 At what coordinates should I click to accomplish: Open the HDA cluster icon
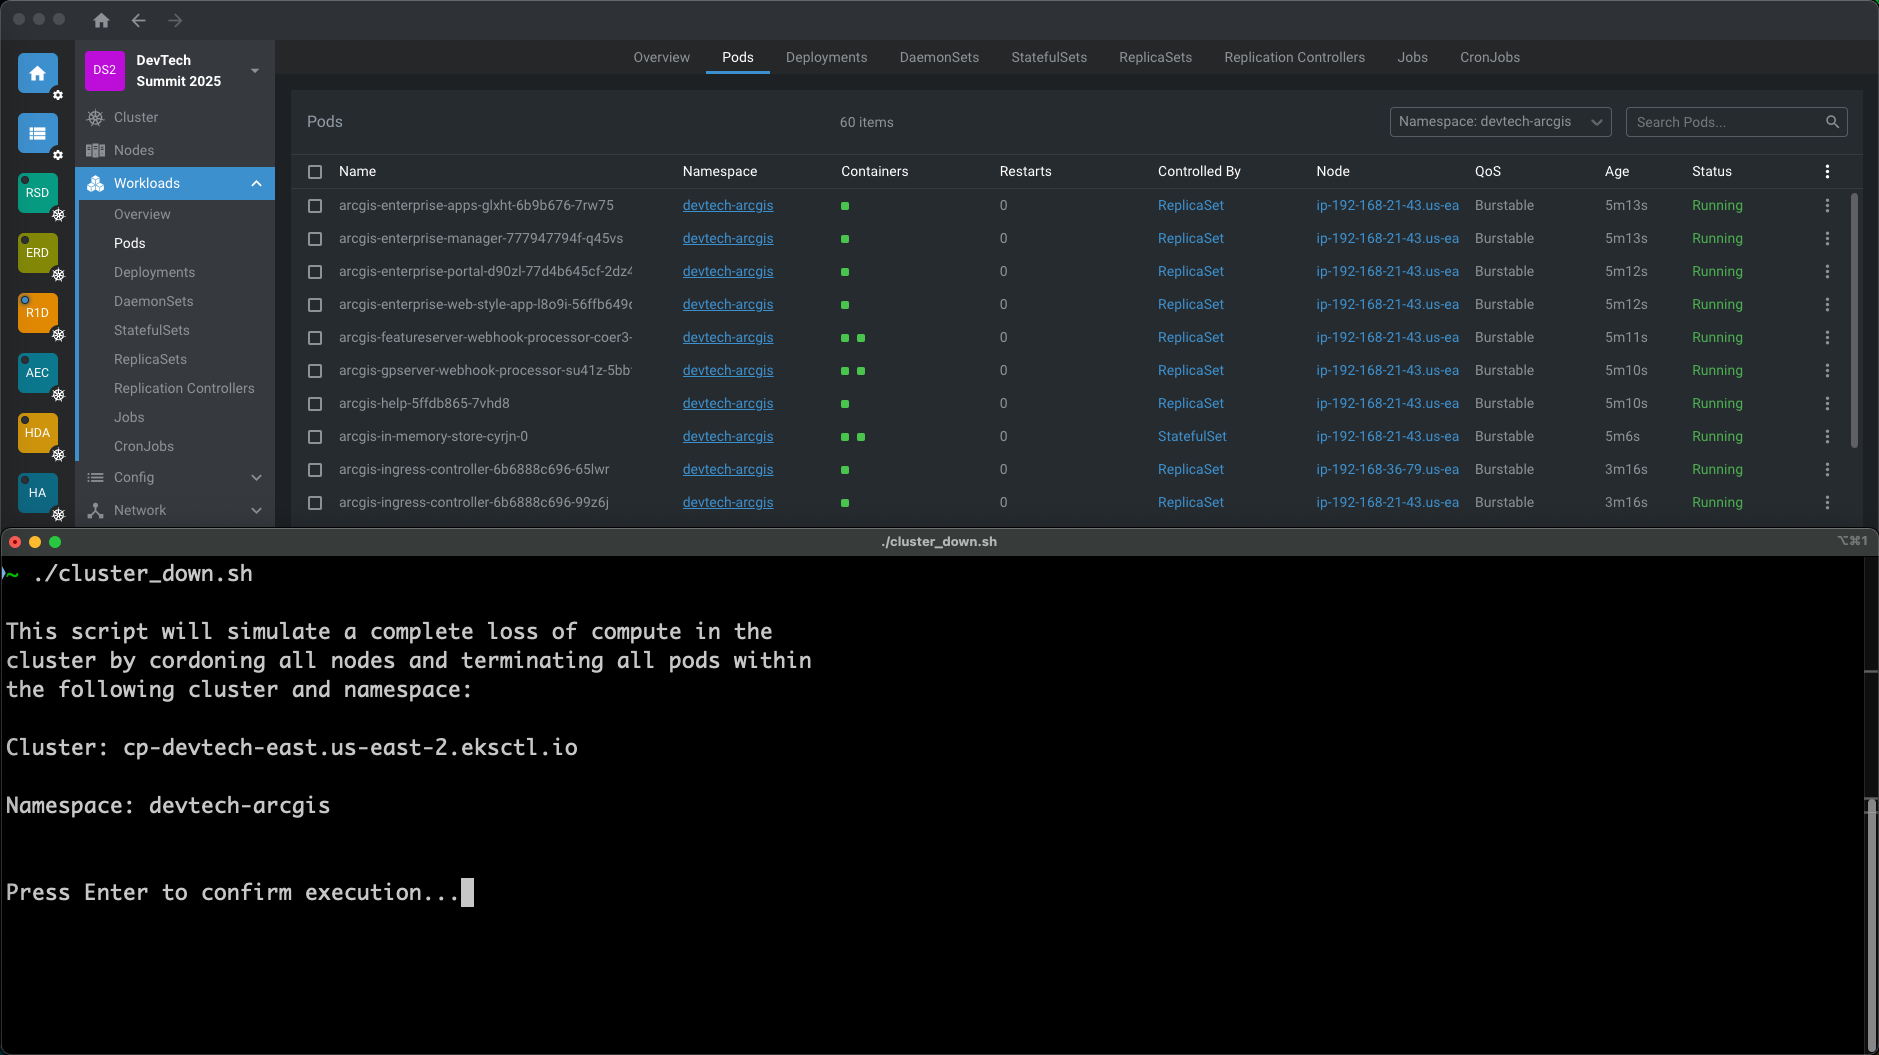point(37,433)
